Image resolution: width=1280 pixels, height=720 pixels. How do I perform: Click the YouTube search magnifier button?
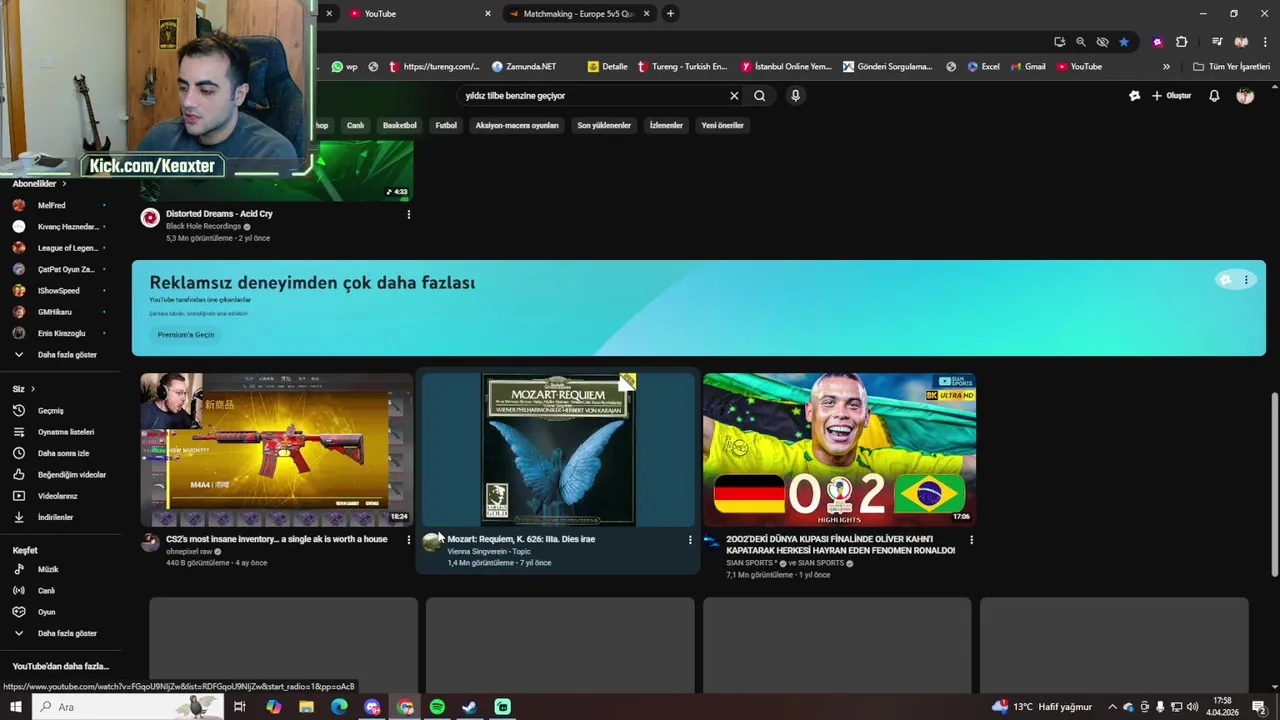click(760, 96)
